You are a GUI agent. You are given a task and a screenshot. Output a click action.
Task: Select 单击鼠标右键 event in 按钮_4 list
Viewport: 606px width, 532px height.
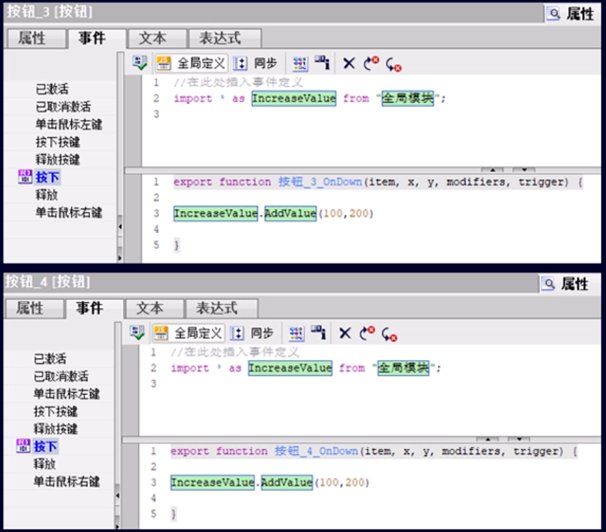tap(66, 481)
